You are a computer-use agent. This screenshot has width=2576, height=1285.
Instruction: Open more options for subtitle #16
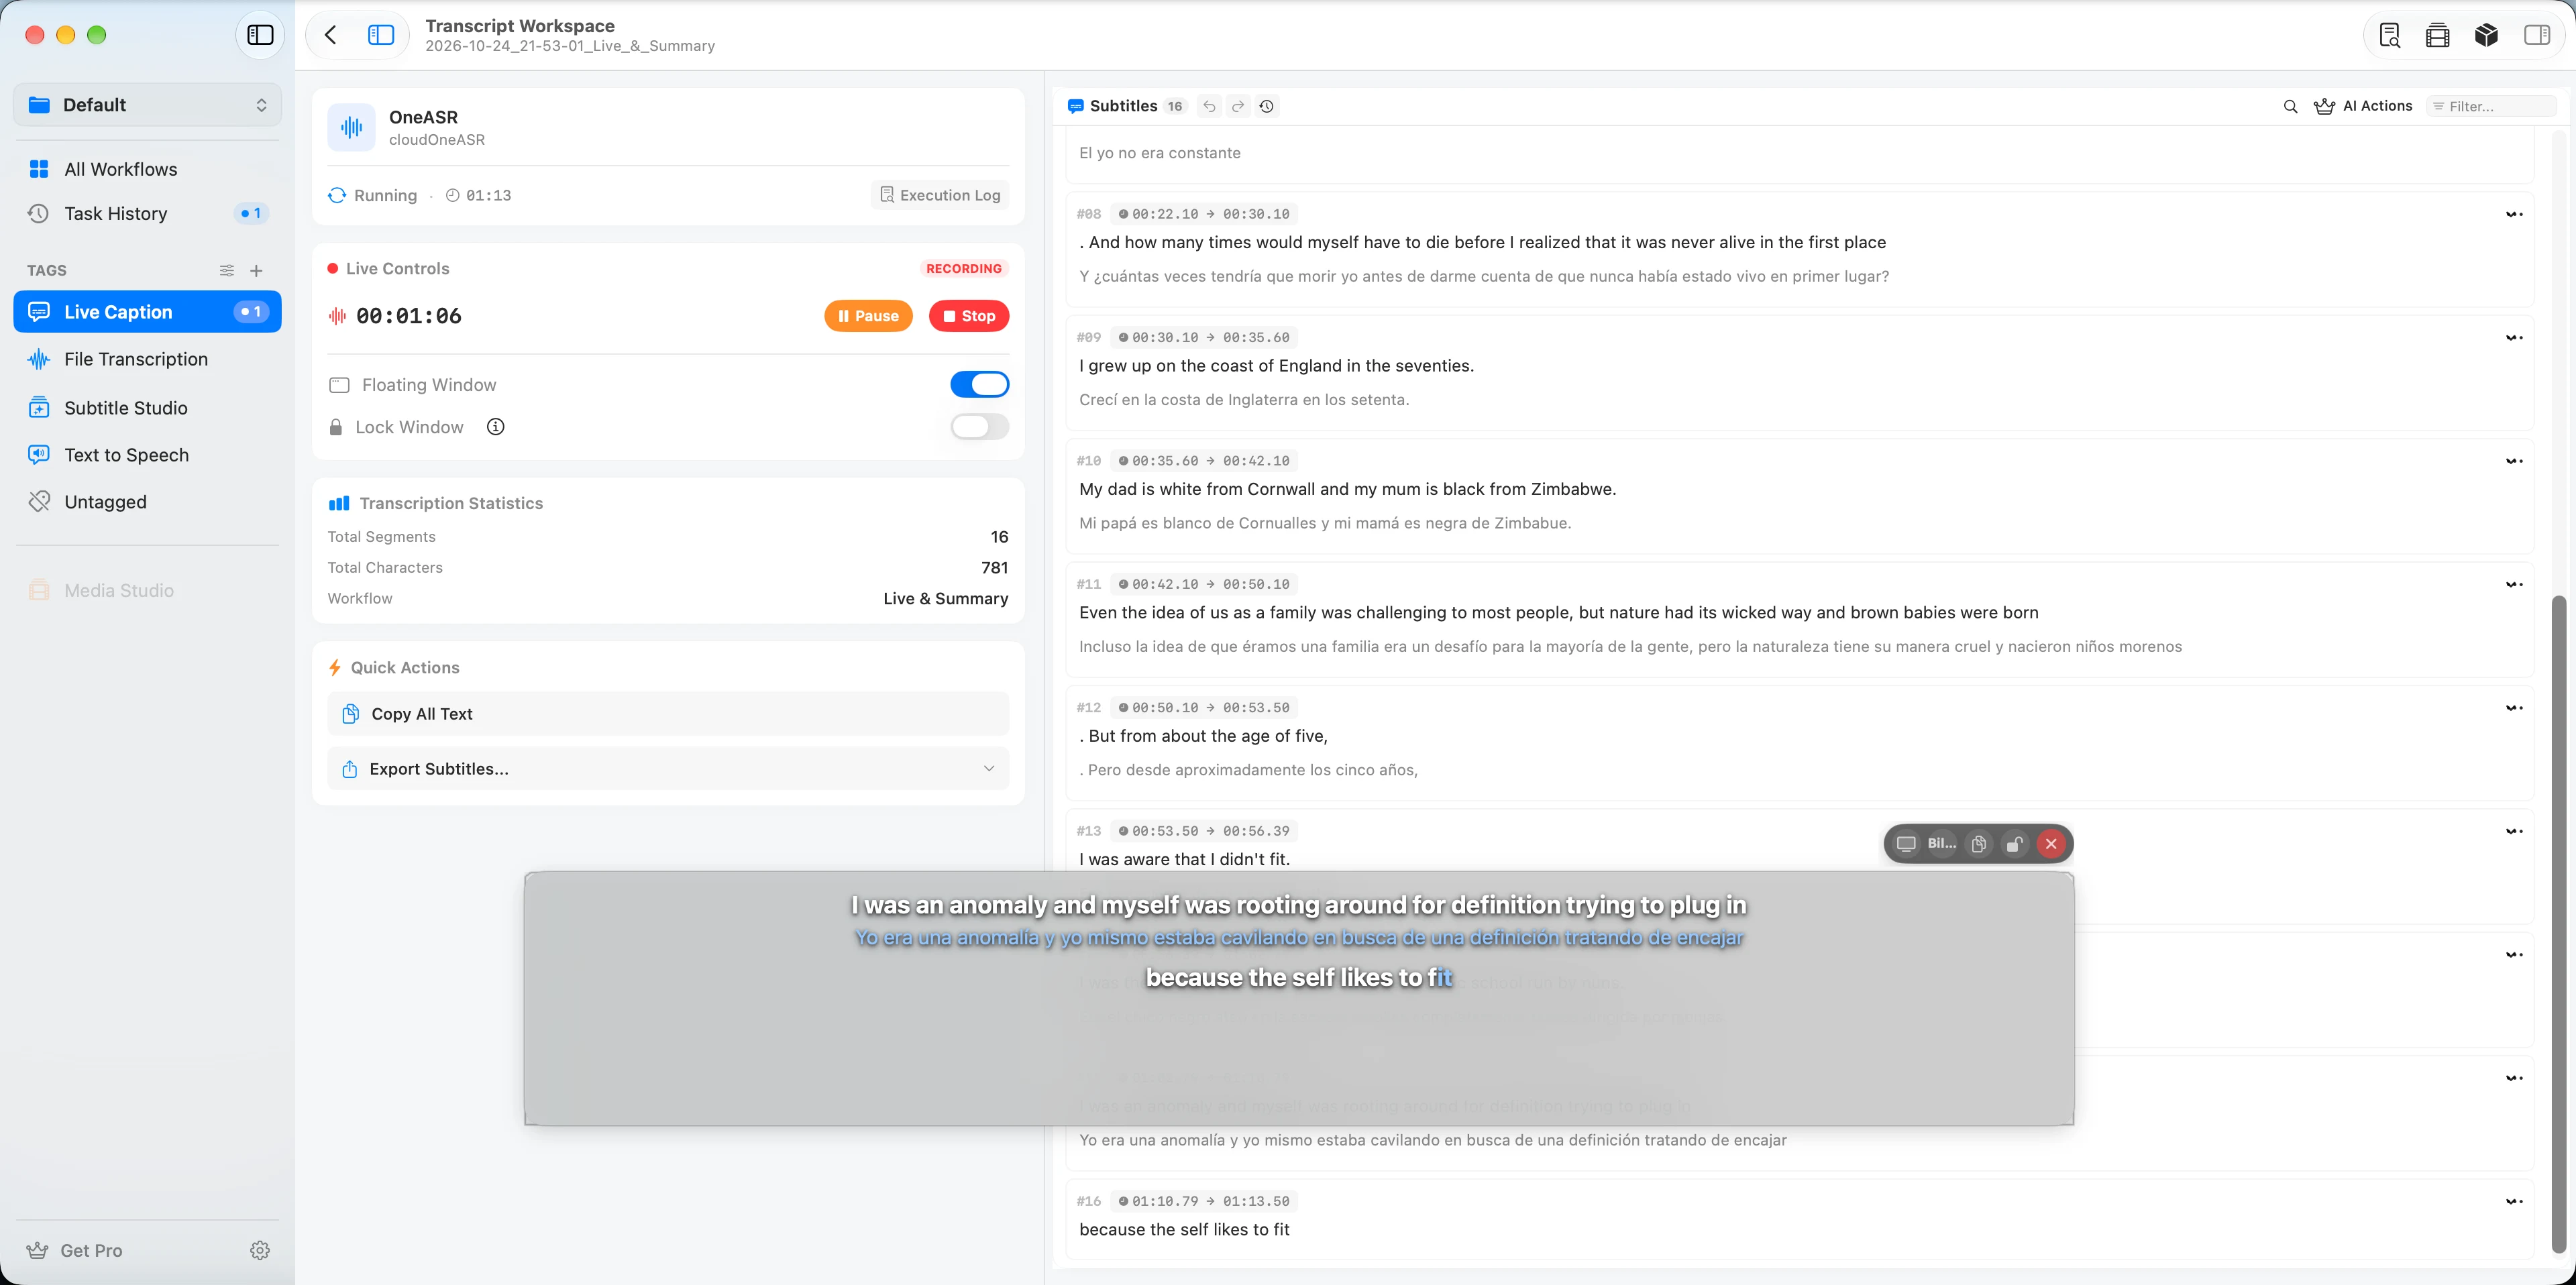click(2514, 1201)
